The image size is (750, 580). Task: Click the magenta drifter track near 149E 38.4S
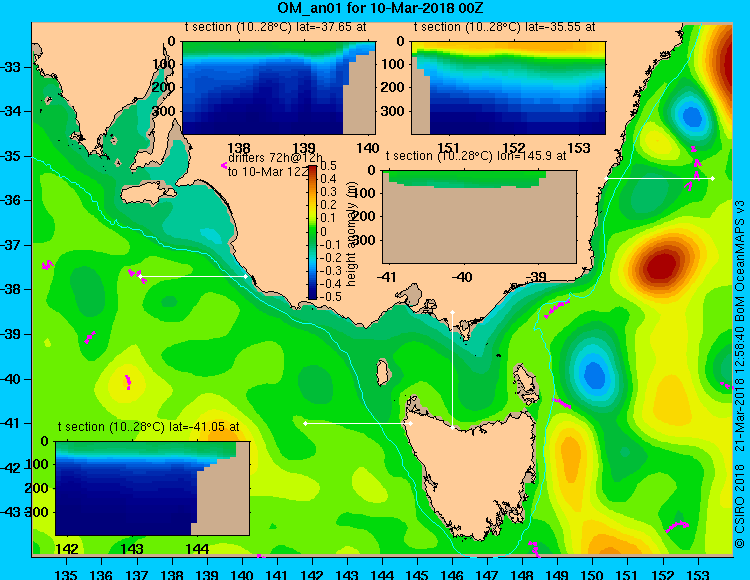557,308
